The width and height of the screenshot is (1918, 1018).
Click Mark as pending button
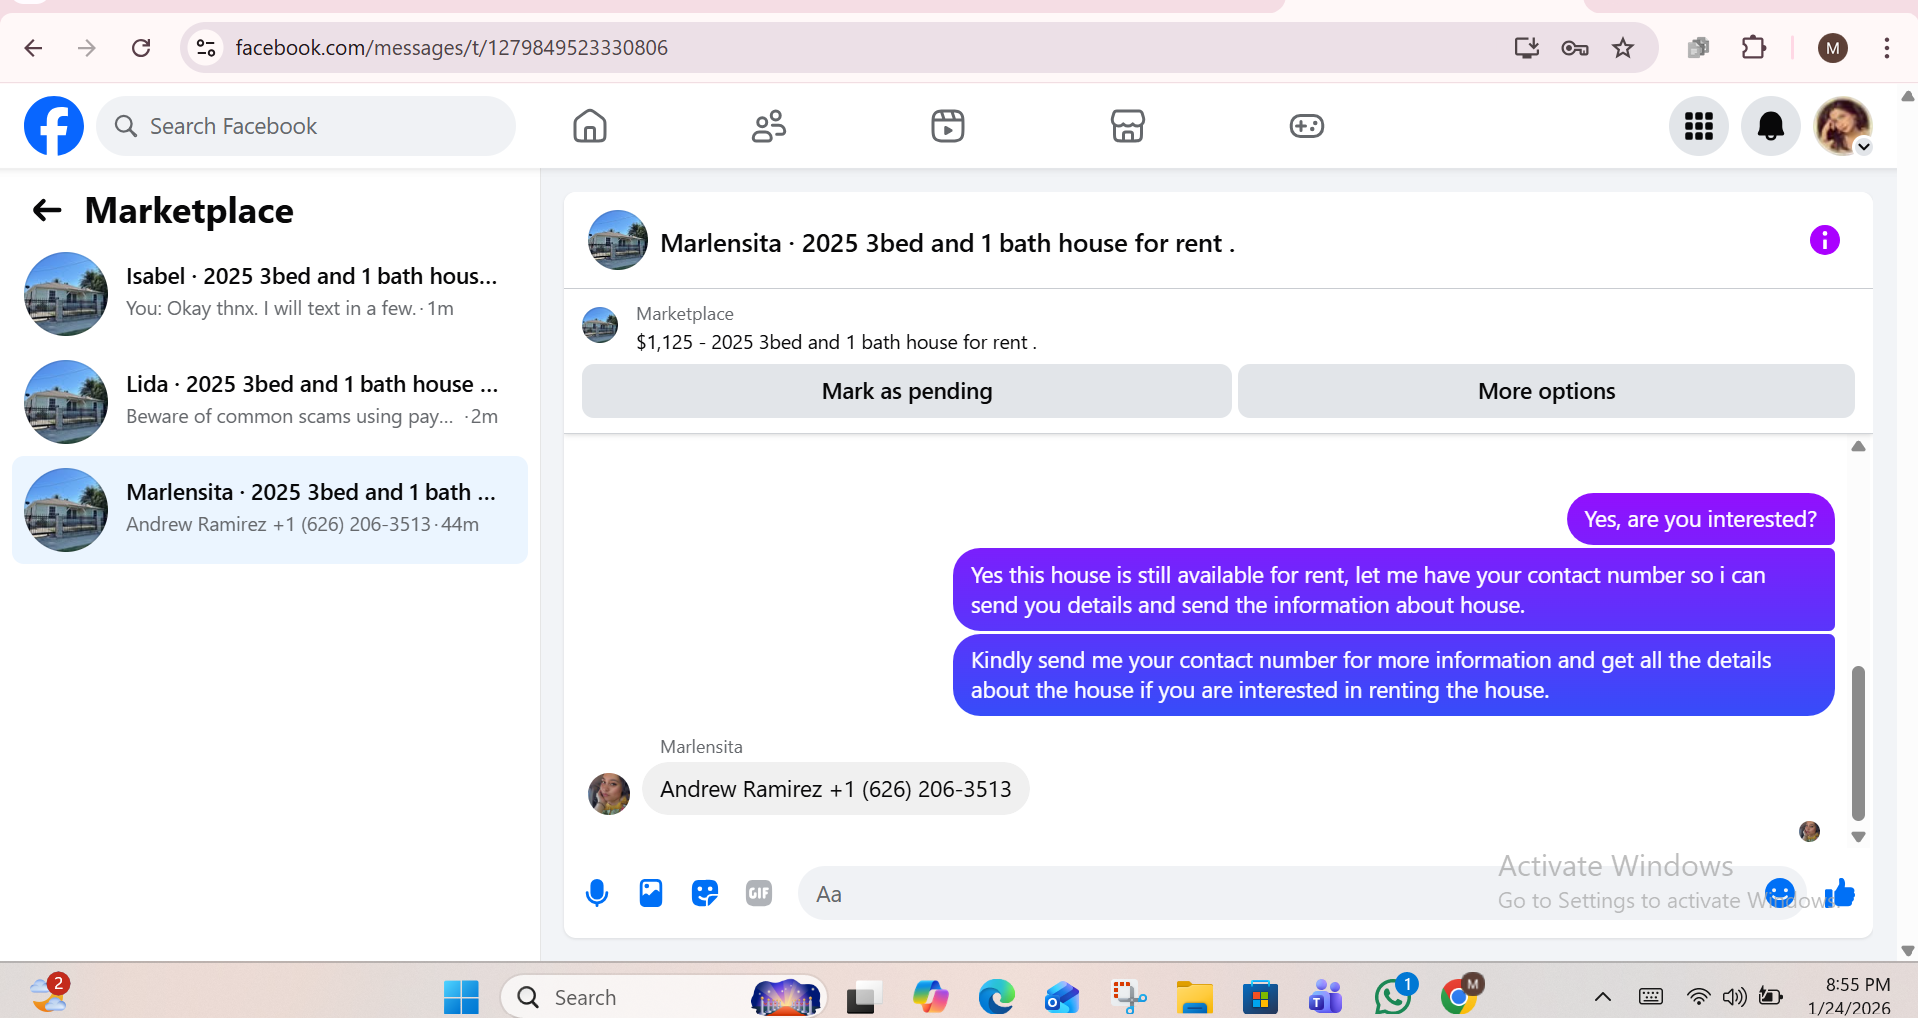(x=907, y=391)
